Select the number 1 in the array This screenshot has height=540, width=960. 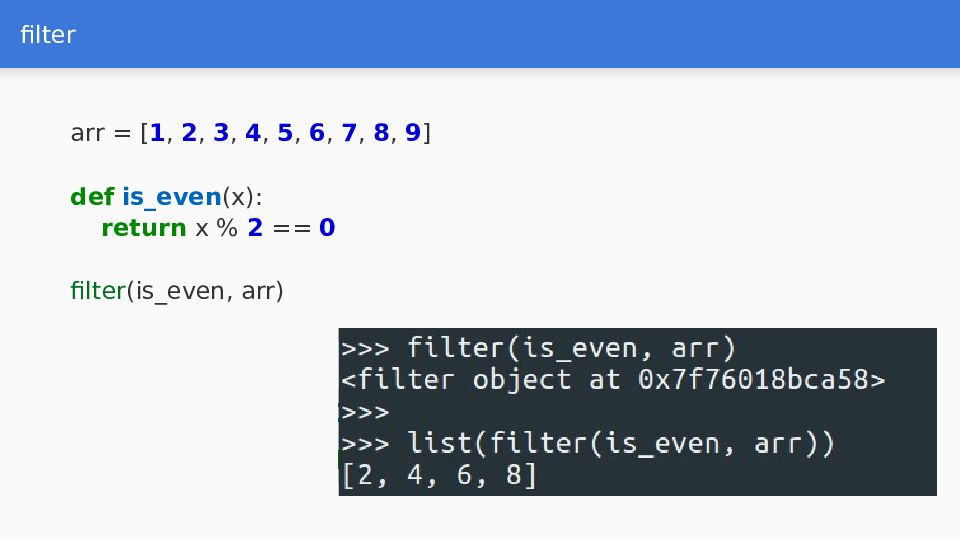coord(157,133)
